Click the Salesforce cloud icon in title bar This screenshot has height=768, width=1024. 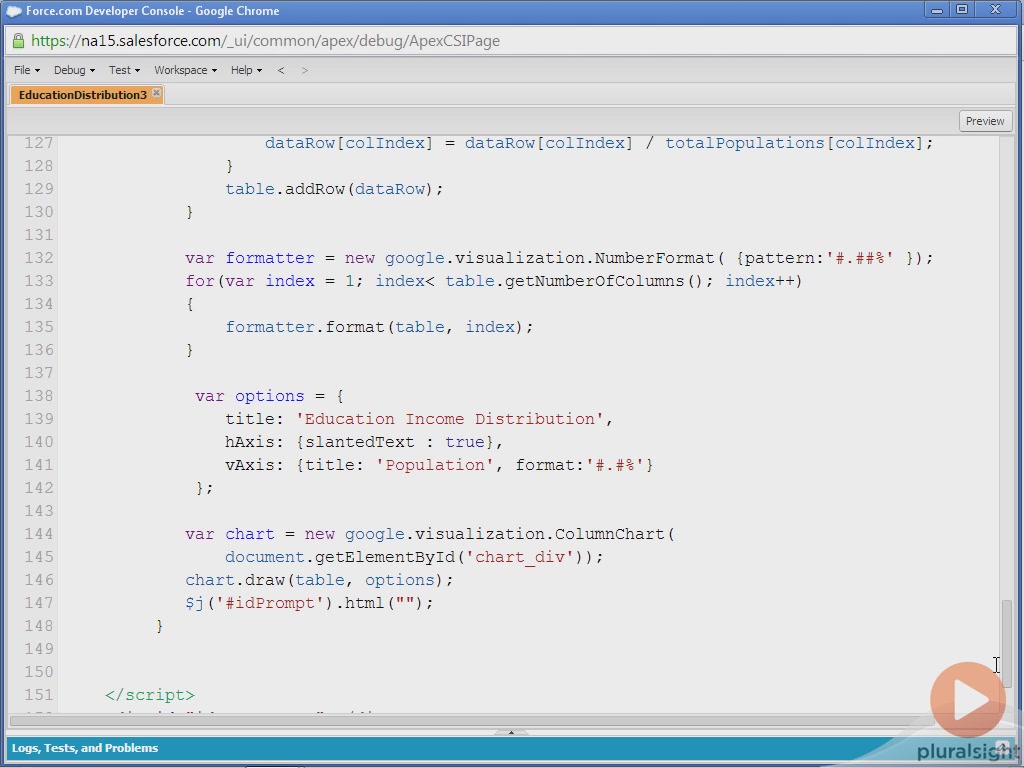pyautogui.click(x=14, y=11)
